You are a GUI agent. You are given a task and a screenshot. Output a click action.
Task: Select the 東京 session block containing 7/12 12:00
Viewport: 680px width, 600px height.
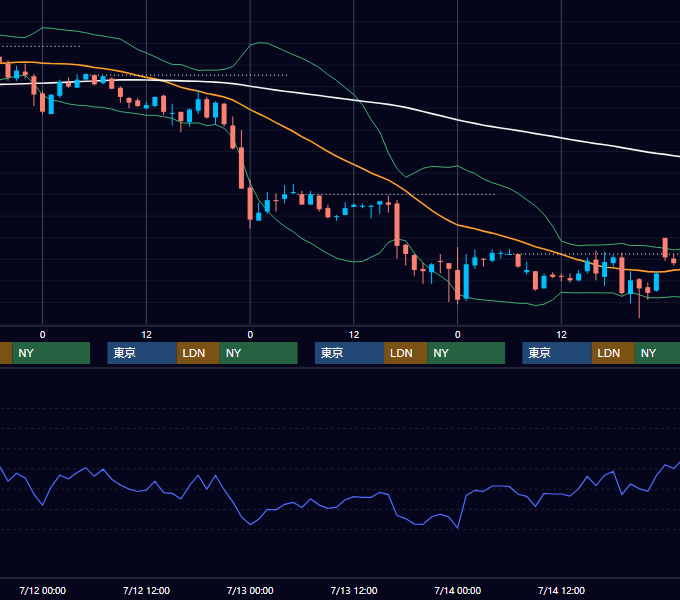click(x=142, y=353)
